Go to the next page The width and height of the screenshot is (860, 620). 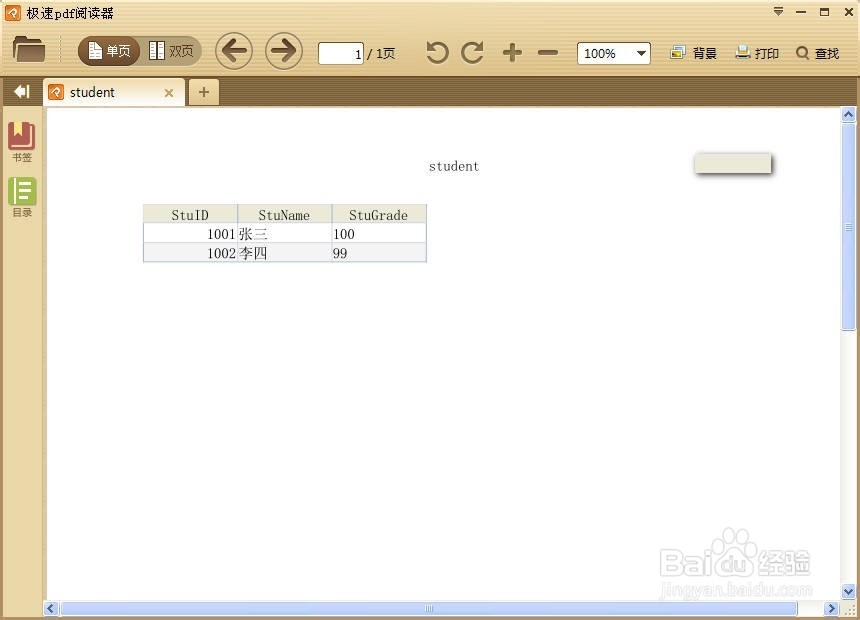click(281, 51)
